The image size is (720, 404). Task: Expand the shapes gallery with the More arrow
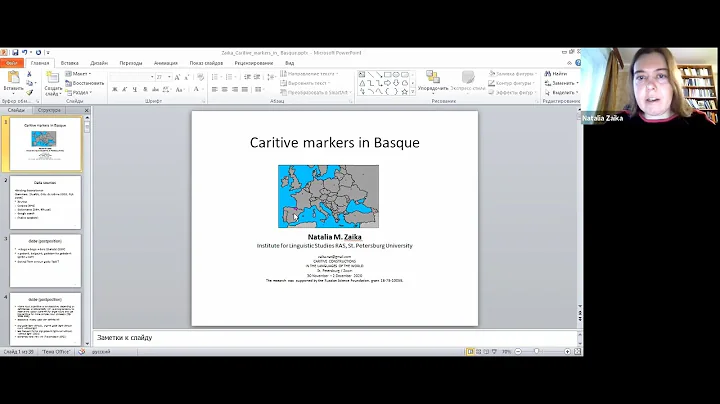click(412, 92)
